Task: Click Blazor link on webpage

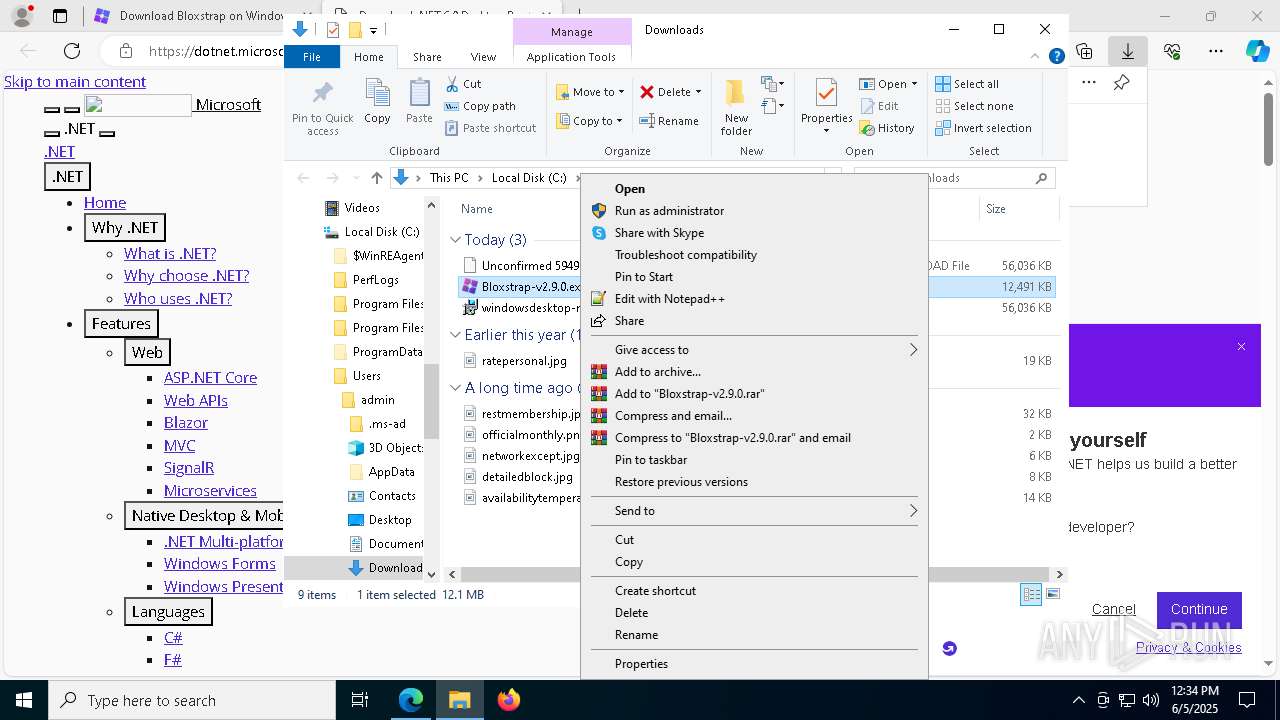Action: click(186, 423)
